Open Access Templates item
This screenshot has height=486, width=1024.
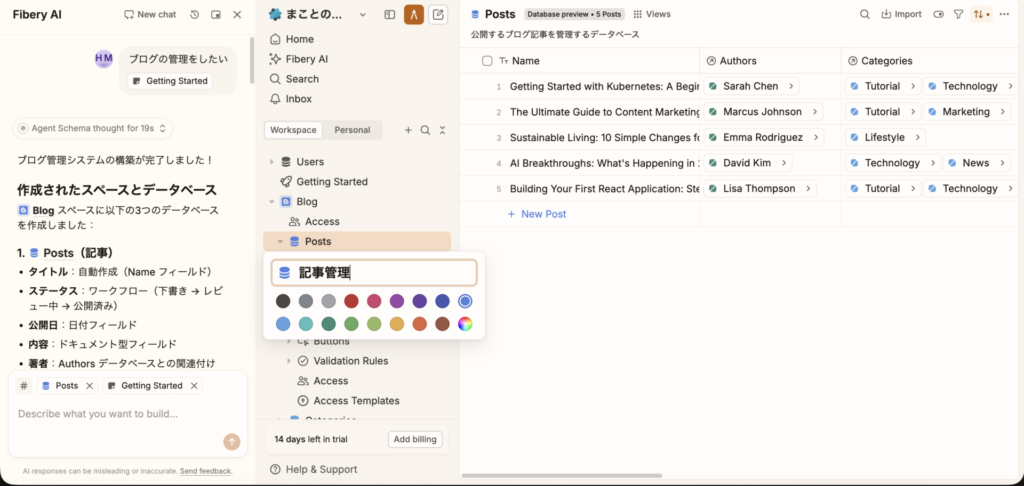click(356, 401)
